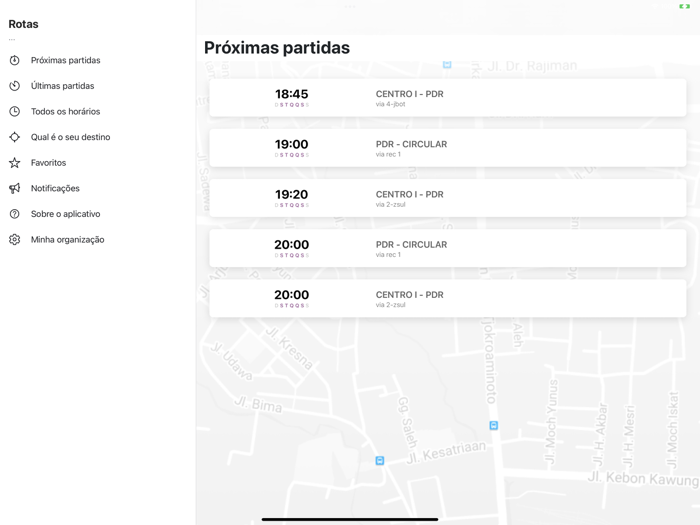The image size is (700, 525).
Task: Click the gear icon beside Minha organização
Action: pyautogui.click(x=15, y=240)
